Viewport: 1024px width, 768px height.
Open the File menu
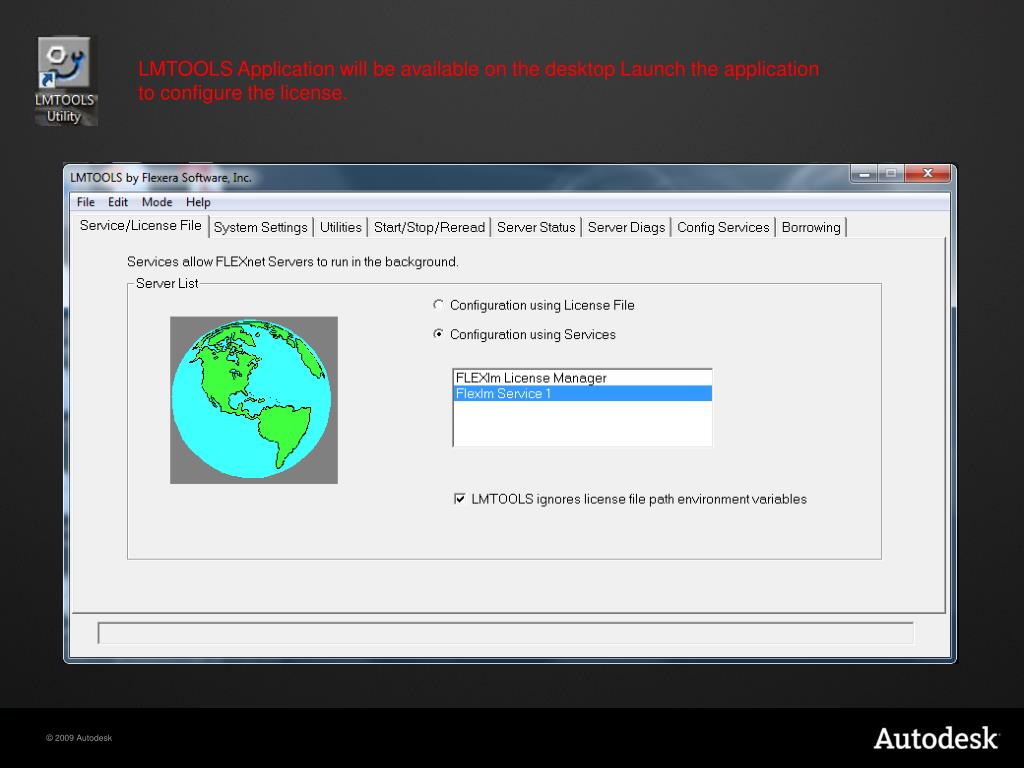[x=86, y=202]
